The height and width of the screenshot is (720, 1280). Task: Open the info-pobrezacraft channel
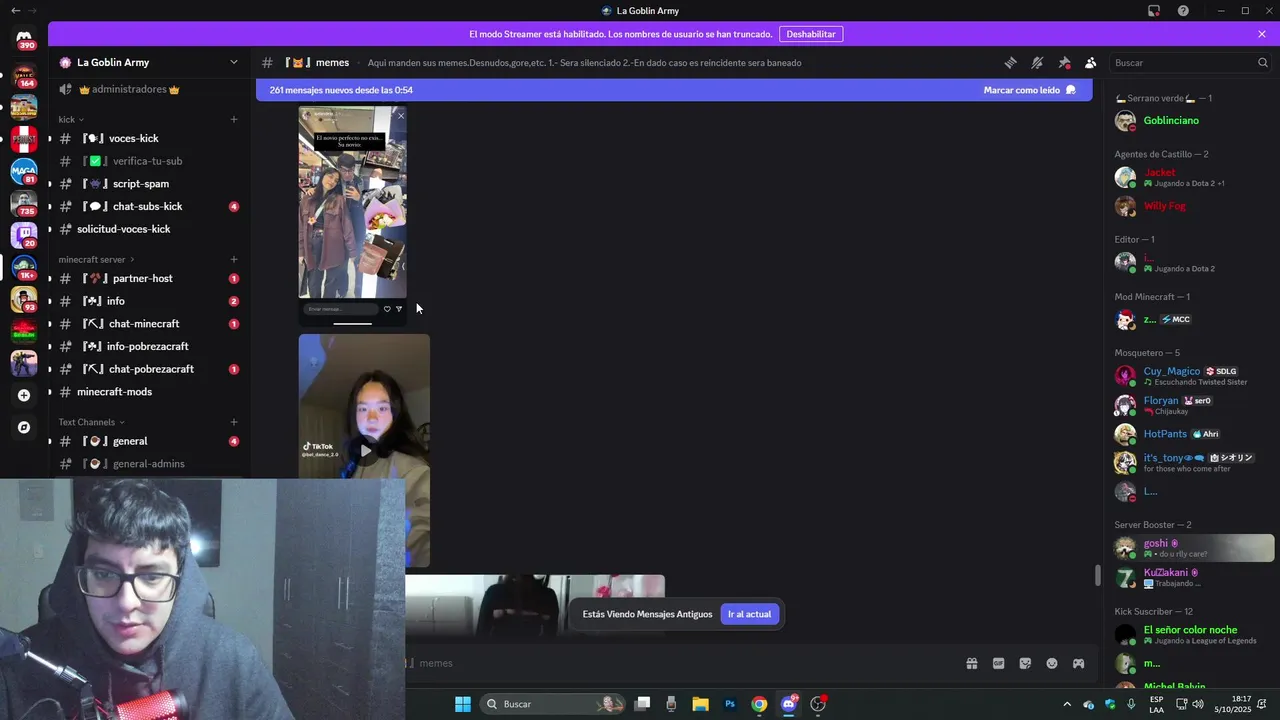148,346
